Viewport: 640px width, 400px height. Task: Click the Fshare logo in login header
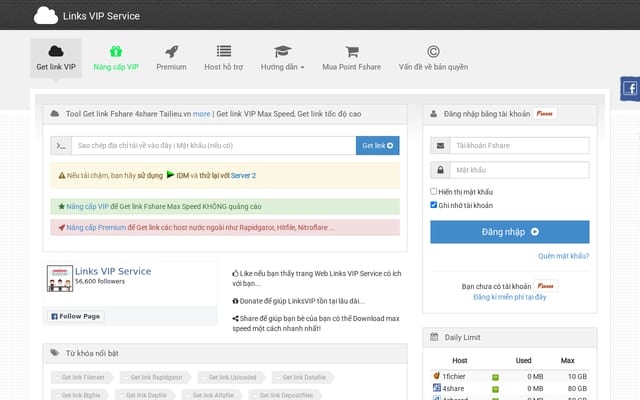[544, 113]
